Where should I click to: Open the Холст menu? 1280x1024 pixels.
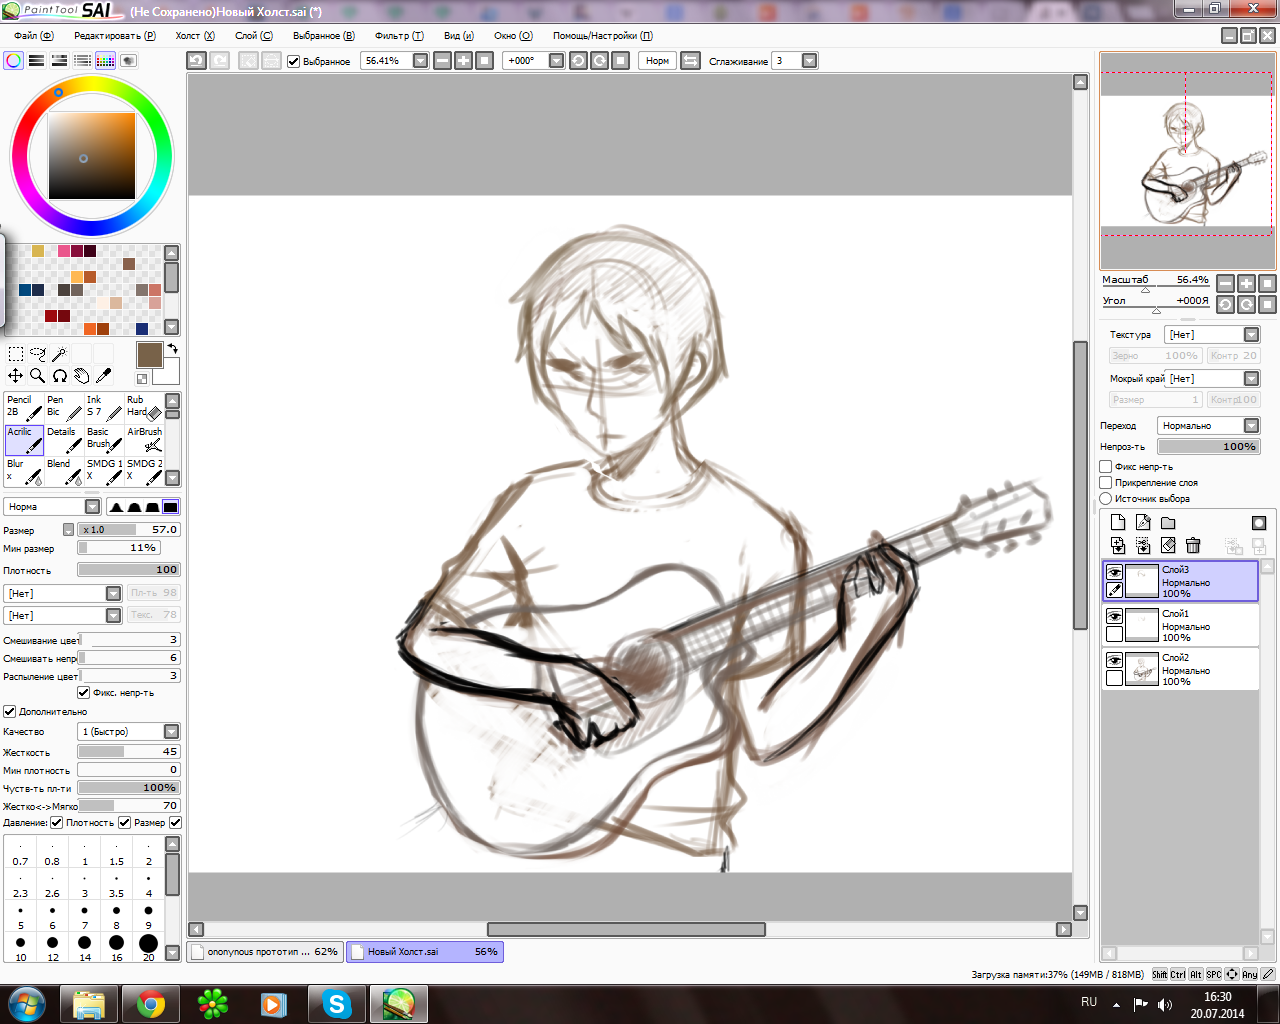click(195, 36)
